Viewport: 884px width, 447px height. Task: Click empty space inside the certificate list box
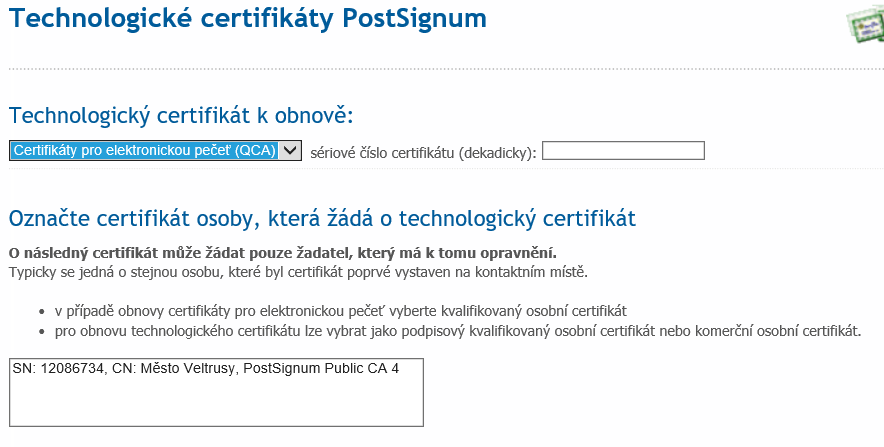[215, 402]
